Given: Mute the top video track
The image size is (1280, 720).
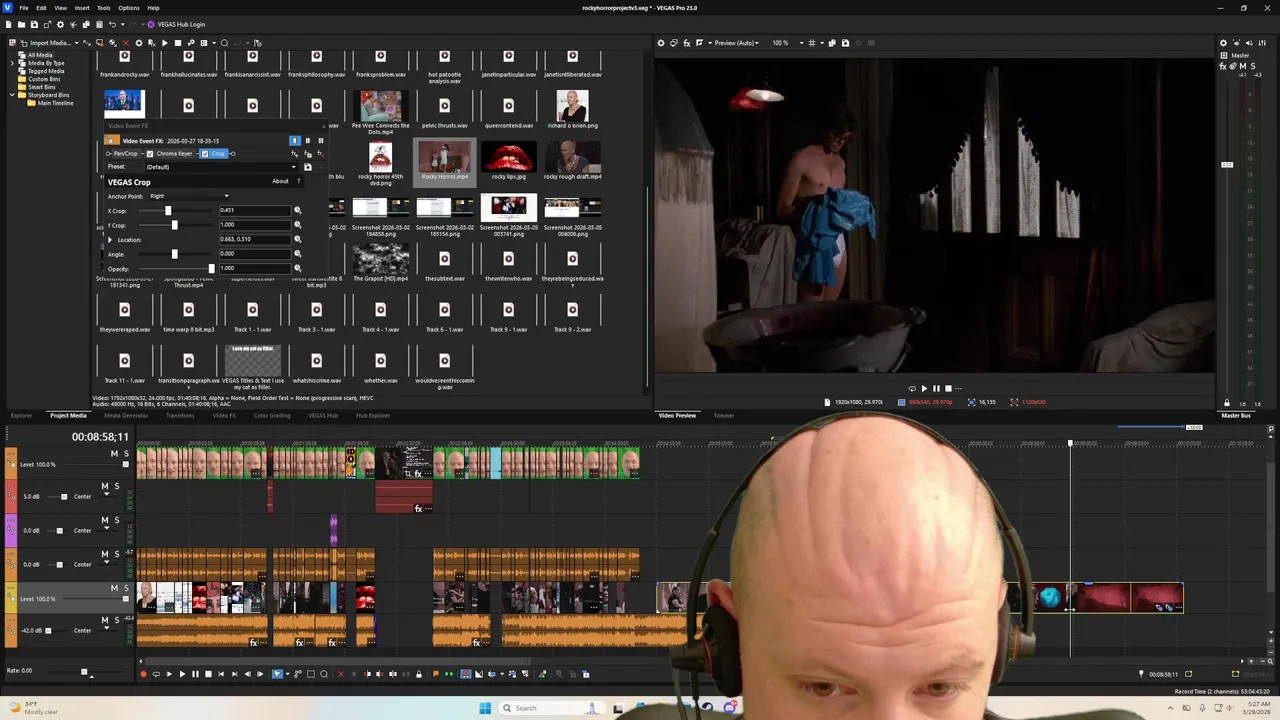Looking at the screenshot, I should click(x=113, y=454).
